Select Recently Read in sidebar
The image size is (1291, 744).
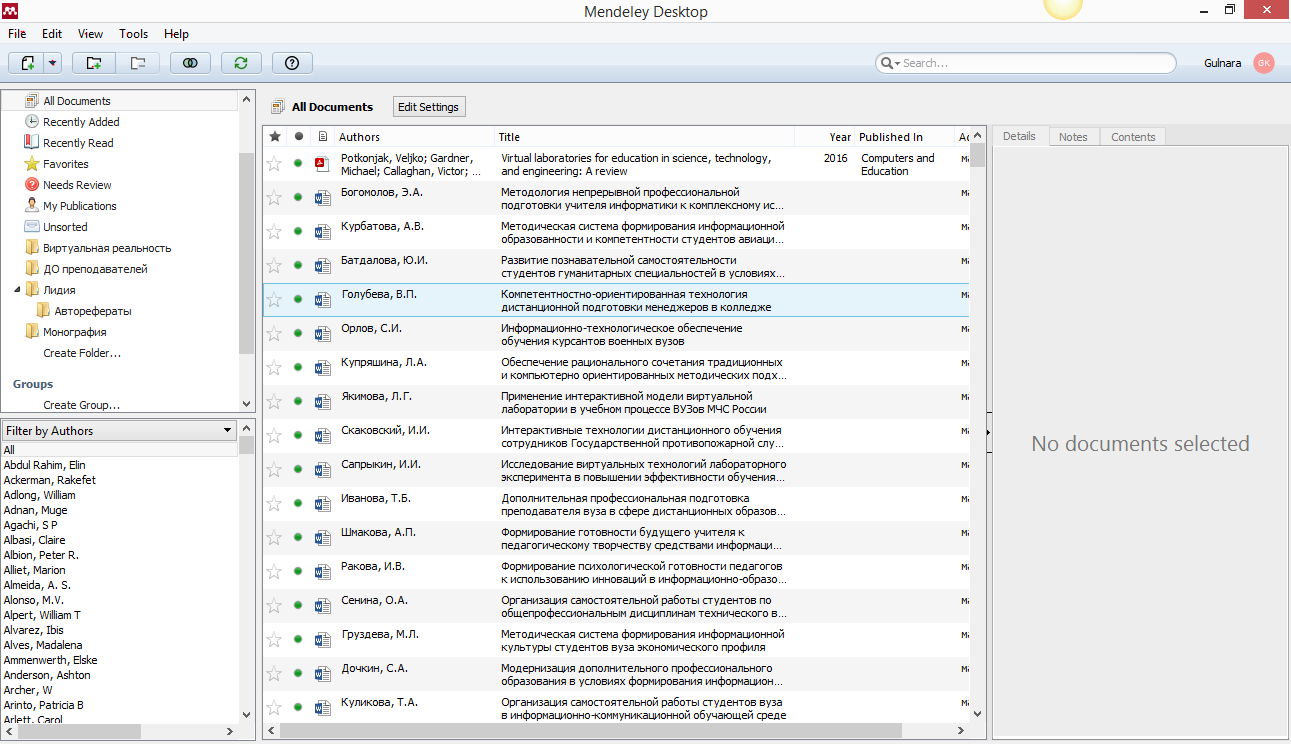point(78,143)
